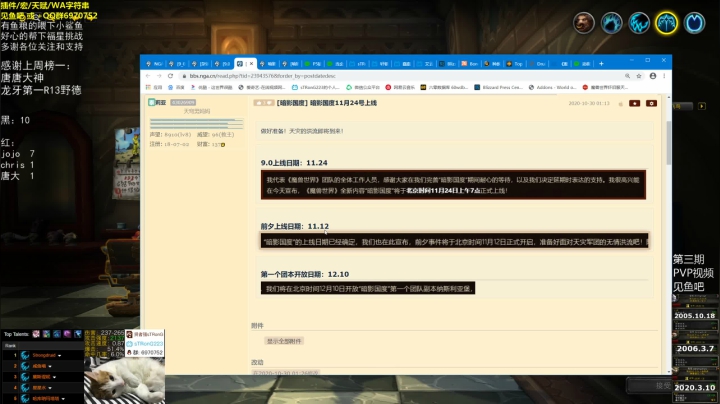Viewport: 720px width, 404px height.
Task: Open the Blizzard Press Center bookmark
Action: 498,87
